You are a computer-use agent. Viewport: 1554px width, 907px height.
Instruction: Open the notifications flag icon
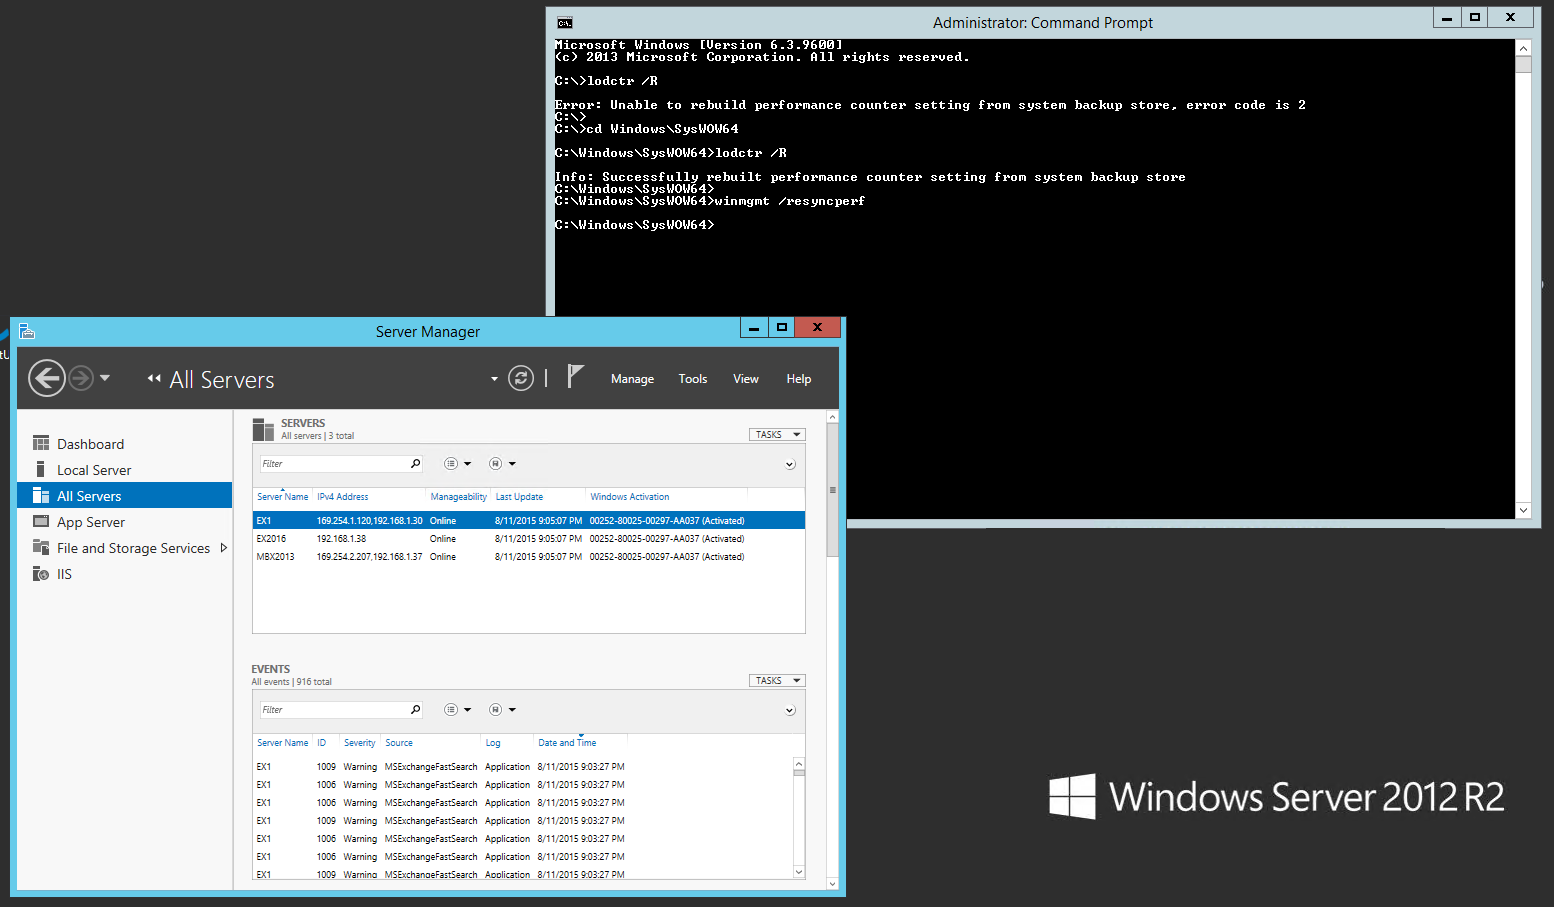coord(577,377)
